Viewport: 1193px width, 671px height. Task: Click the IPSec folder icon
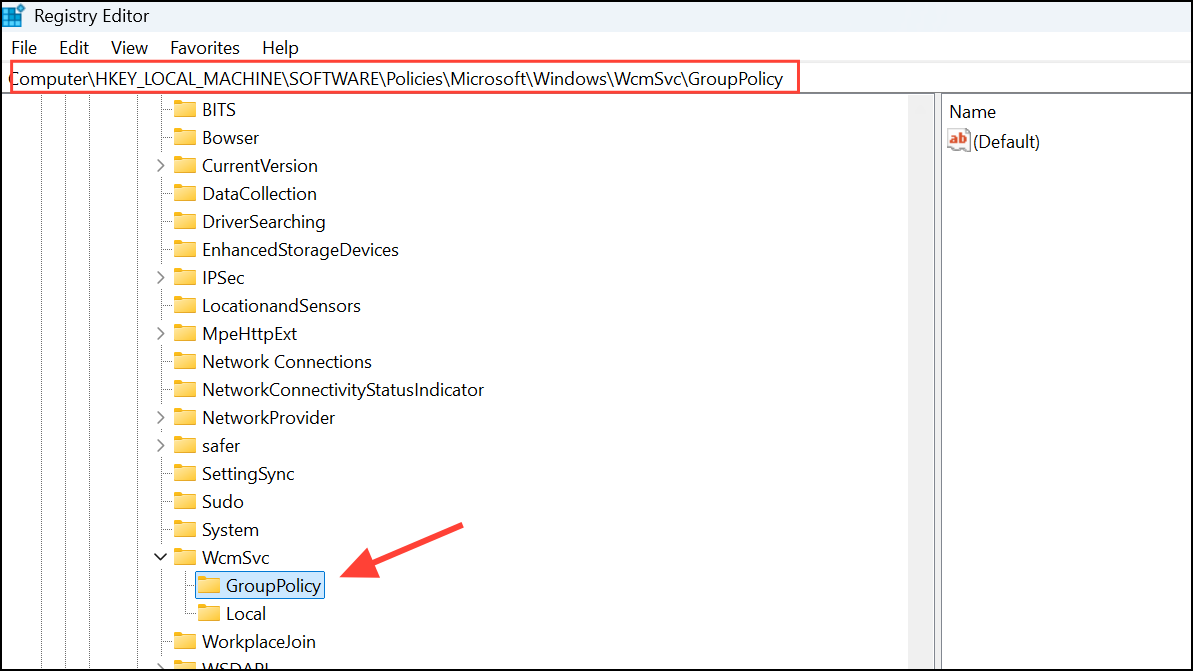point(185,278)
